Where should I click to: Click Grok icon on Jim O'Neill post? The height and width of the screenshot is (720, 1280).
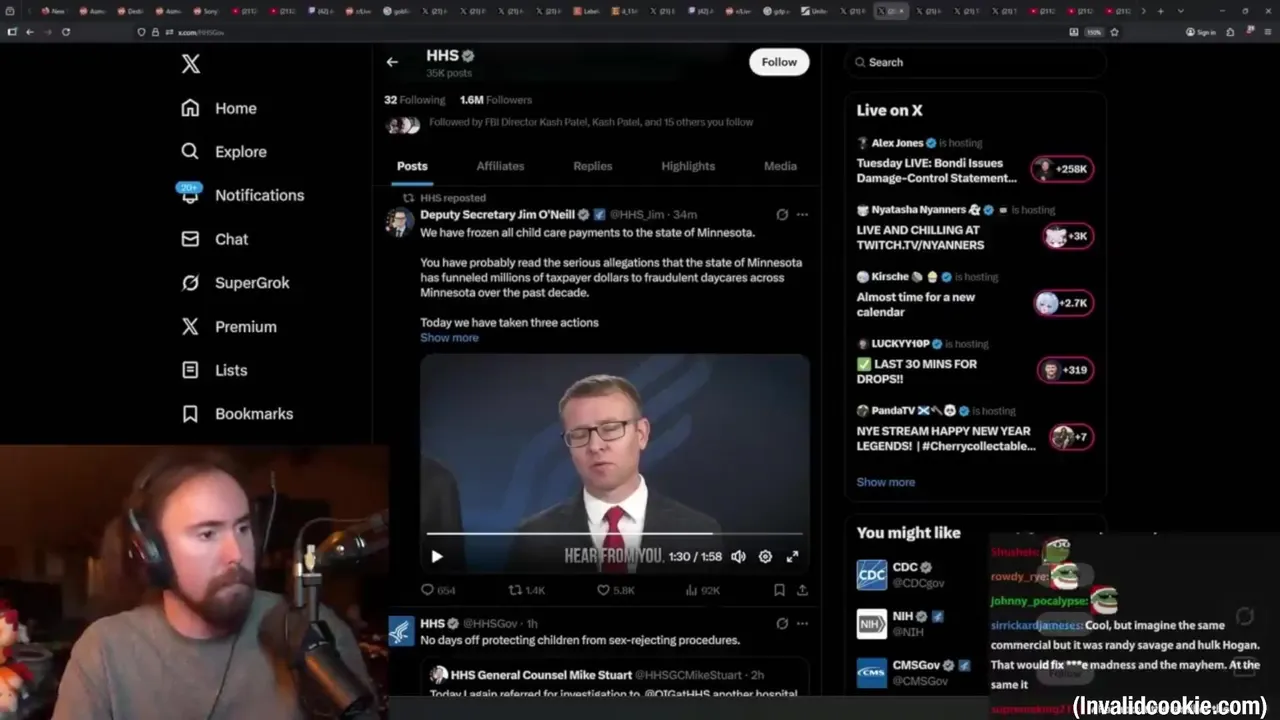pos(782,215)
